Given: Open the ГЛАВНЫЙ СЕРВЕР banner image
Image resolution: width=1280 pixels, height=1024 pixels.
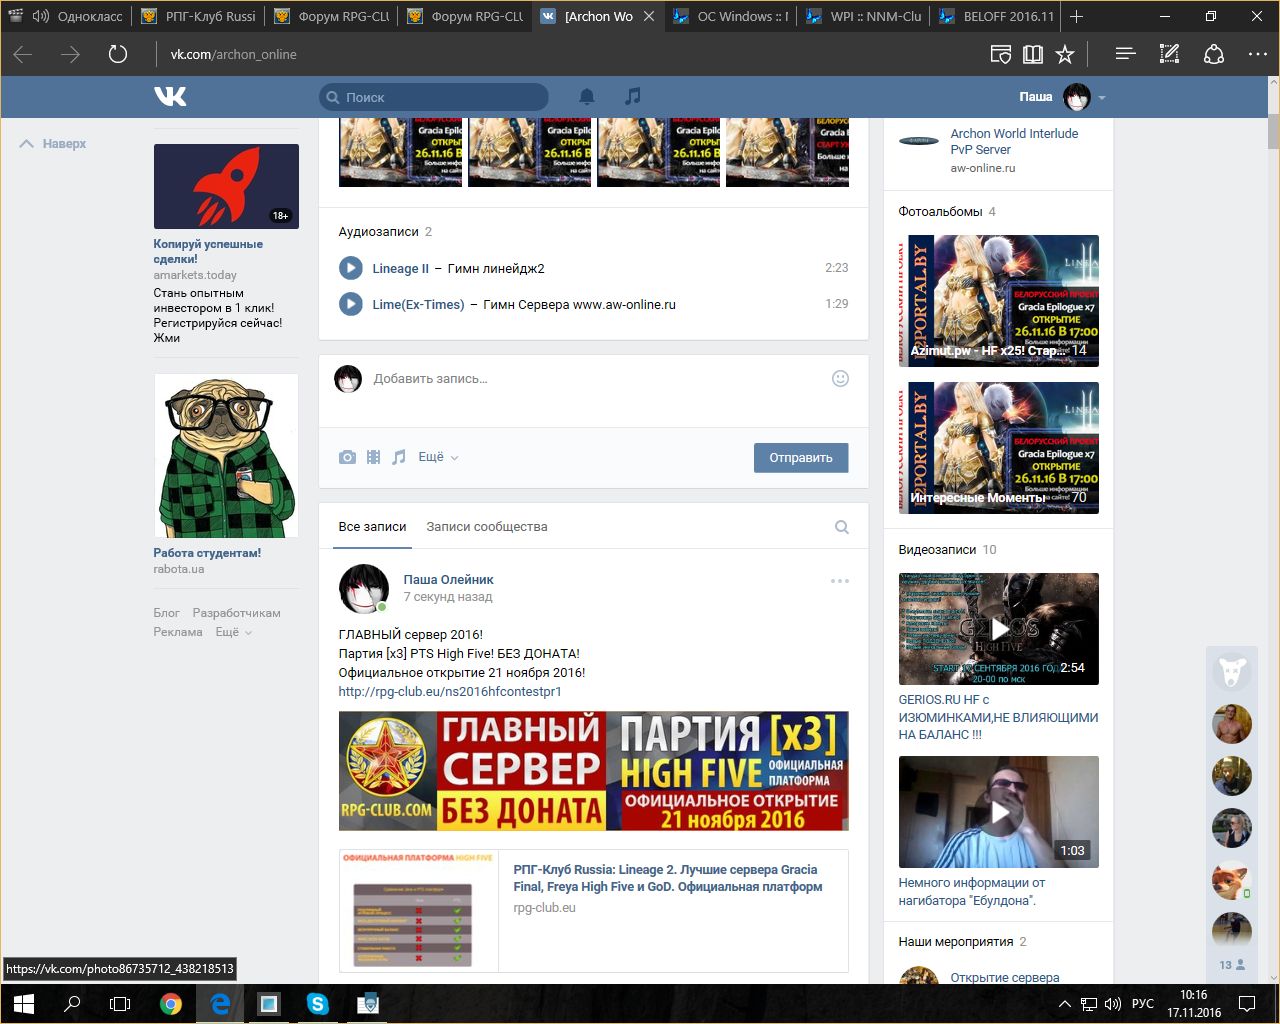Looking at the screenshot, I should coord(593,771).
